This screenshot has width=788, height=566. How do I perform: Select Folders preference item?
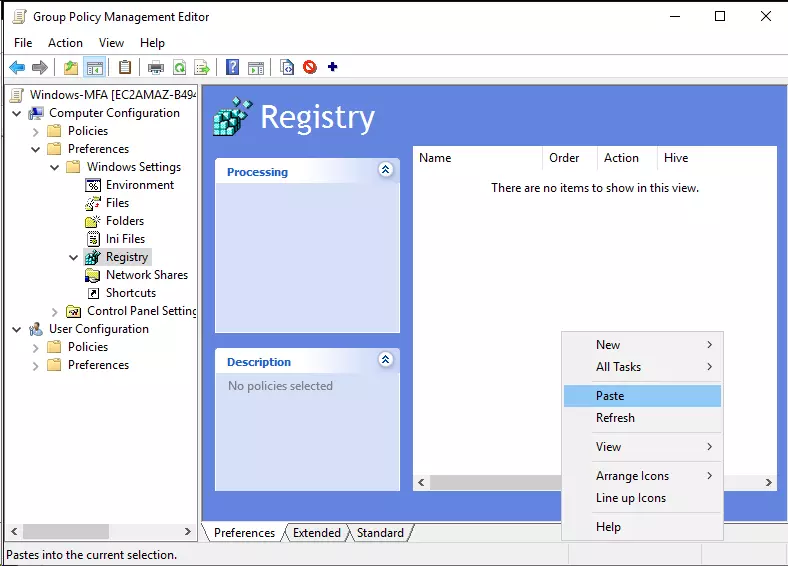tap(125, 221)
